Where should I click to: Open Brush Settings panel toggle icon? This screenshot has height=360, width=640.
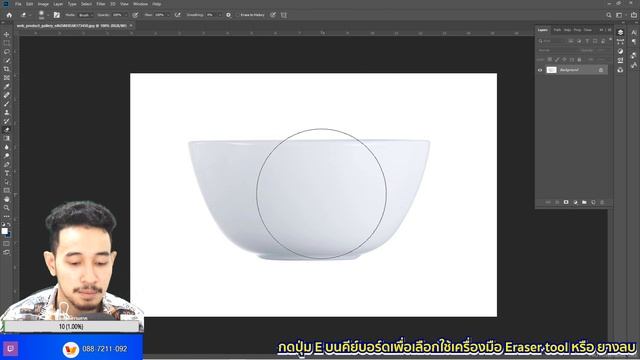tap(57, 15)
